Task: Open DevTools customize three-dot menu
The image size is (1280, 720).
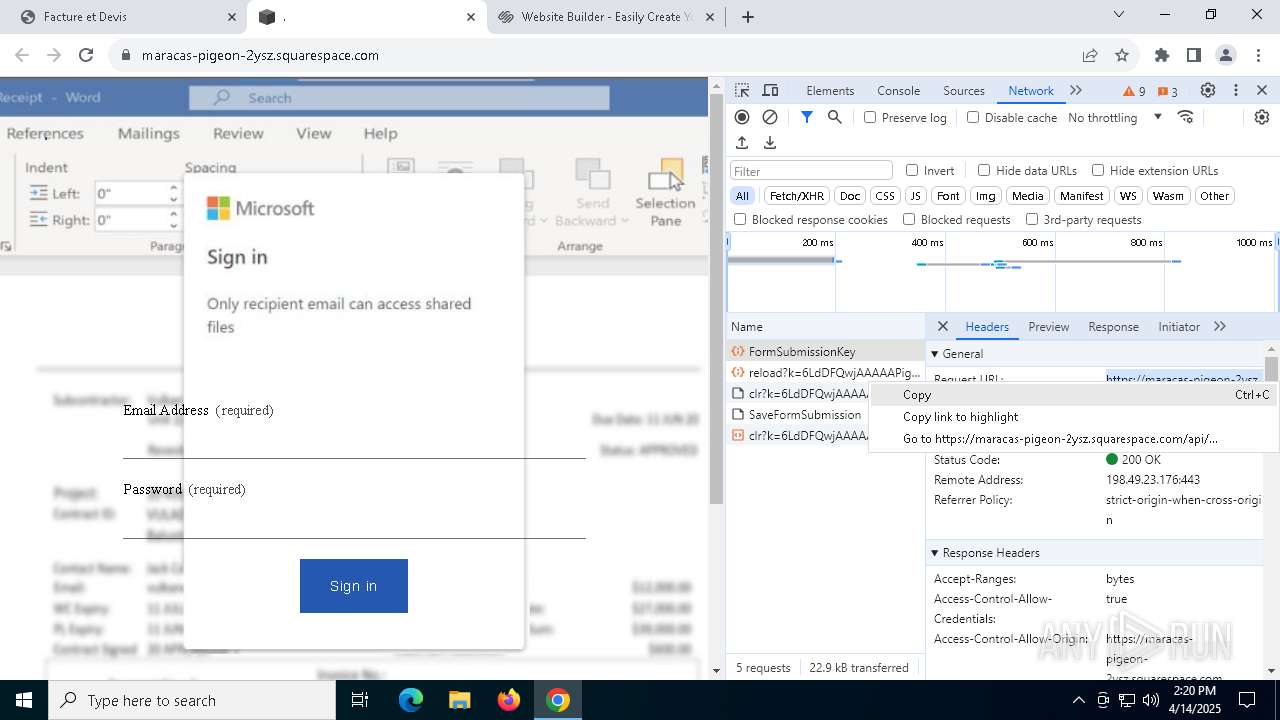Action: 1236,90
